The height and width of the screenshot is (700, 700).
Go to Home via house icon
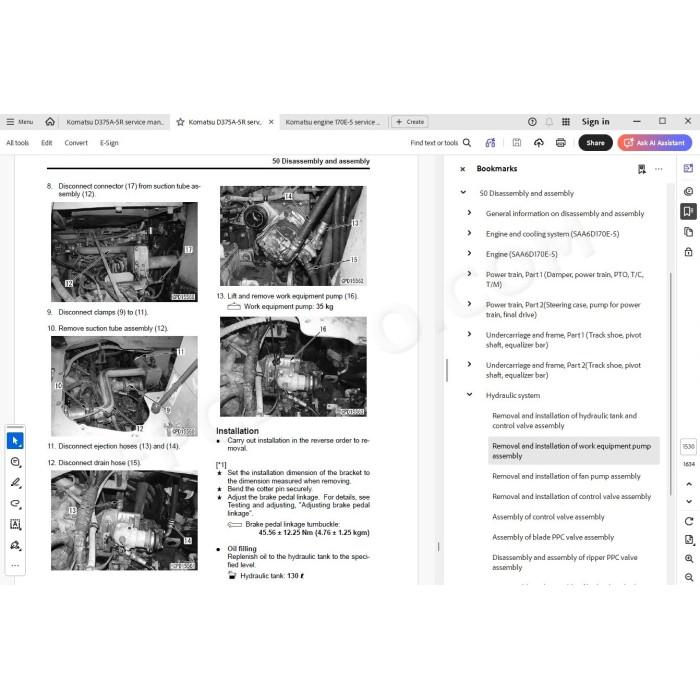50,121
